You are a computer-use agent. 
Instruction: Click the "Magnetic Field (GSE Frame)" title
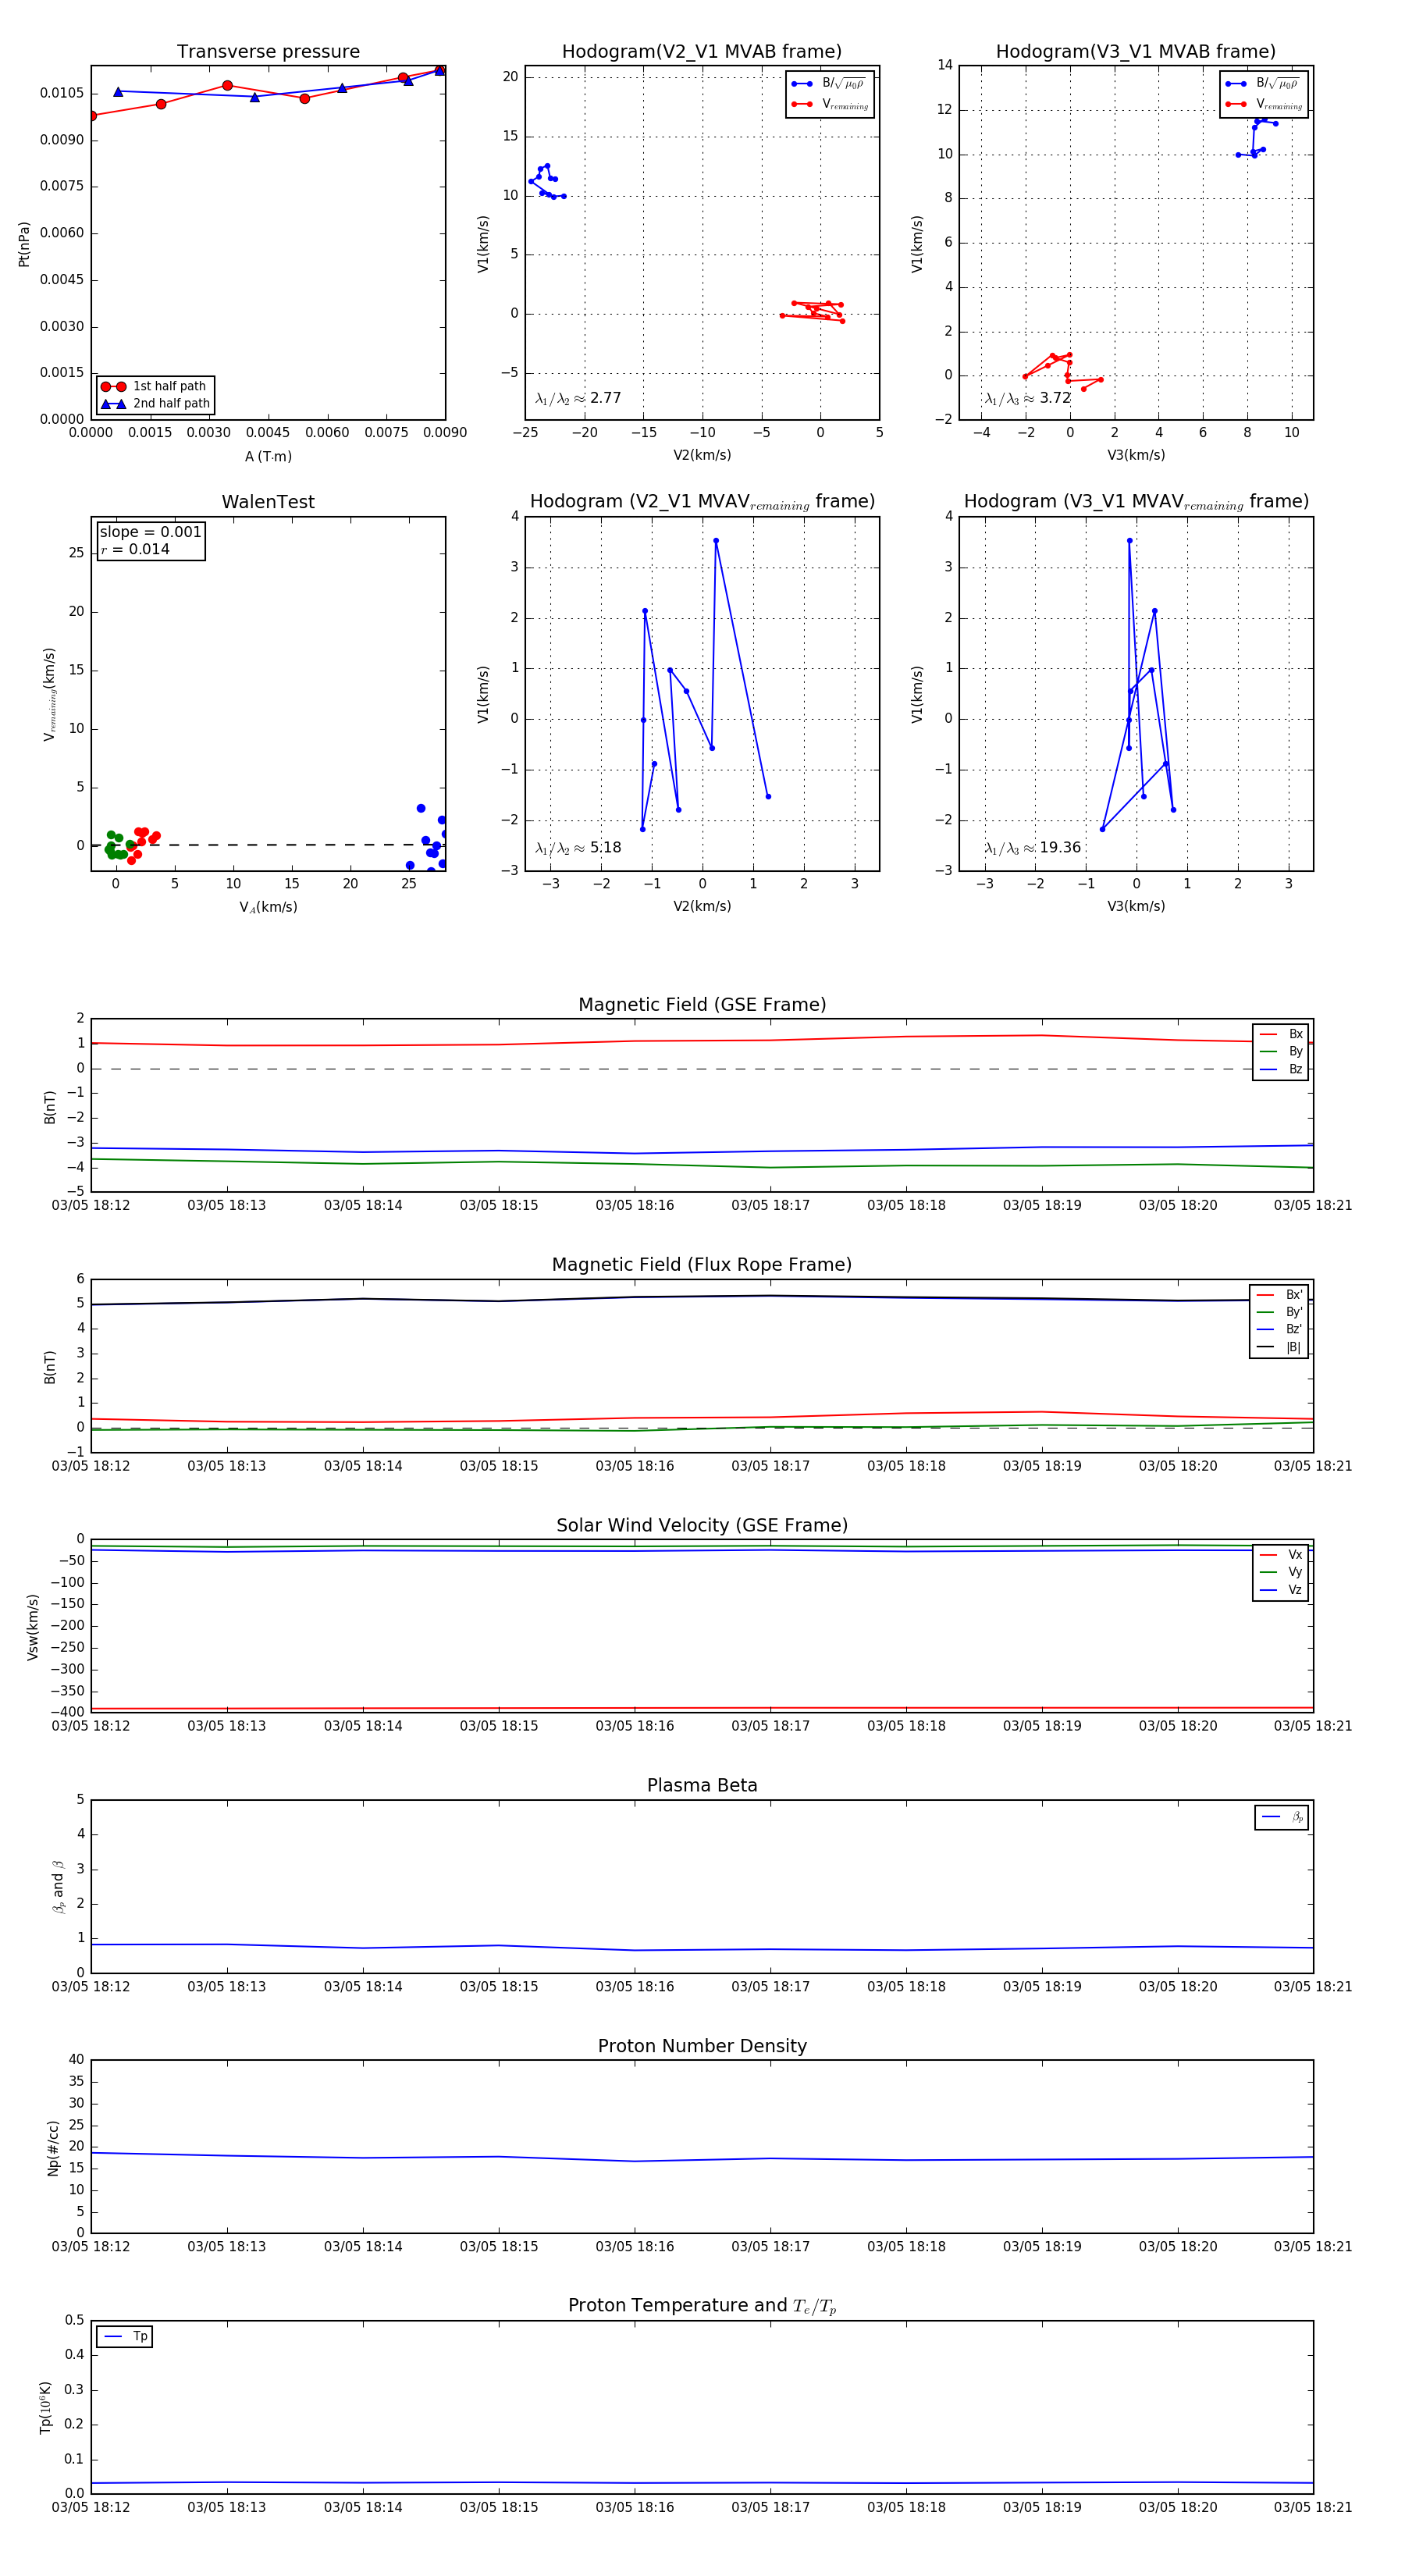pos(702,1005)
